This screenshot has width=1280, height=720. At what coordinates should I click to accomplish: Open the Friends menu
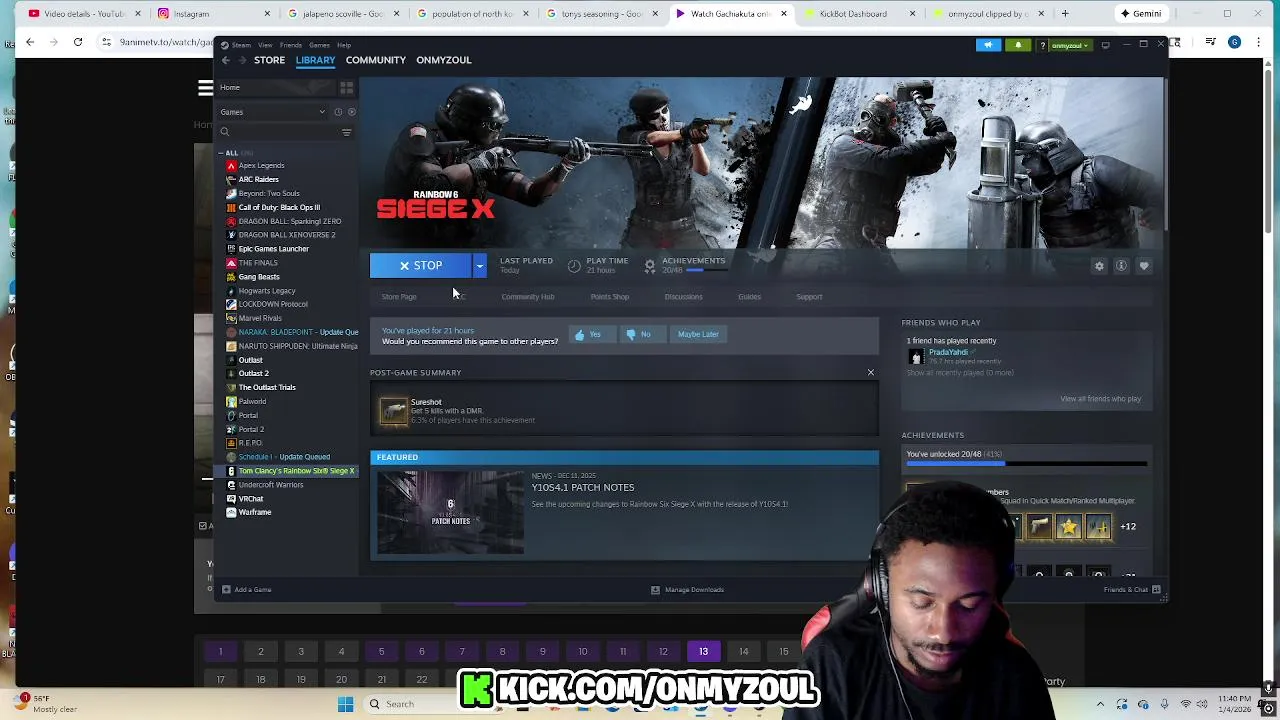(291, 45)
